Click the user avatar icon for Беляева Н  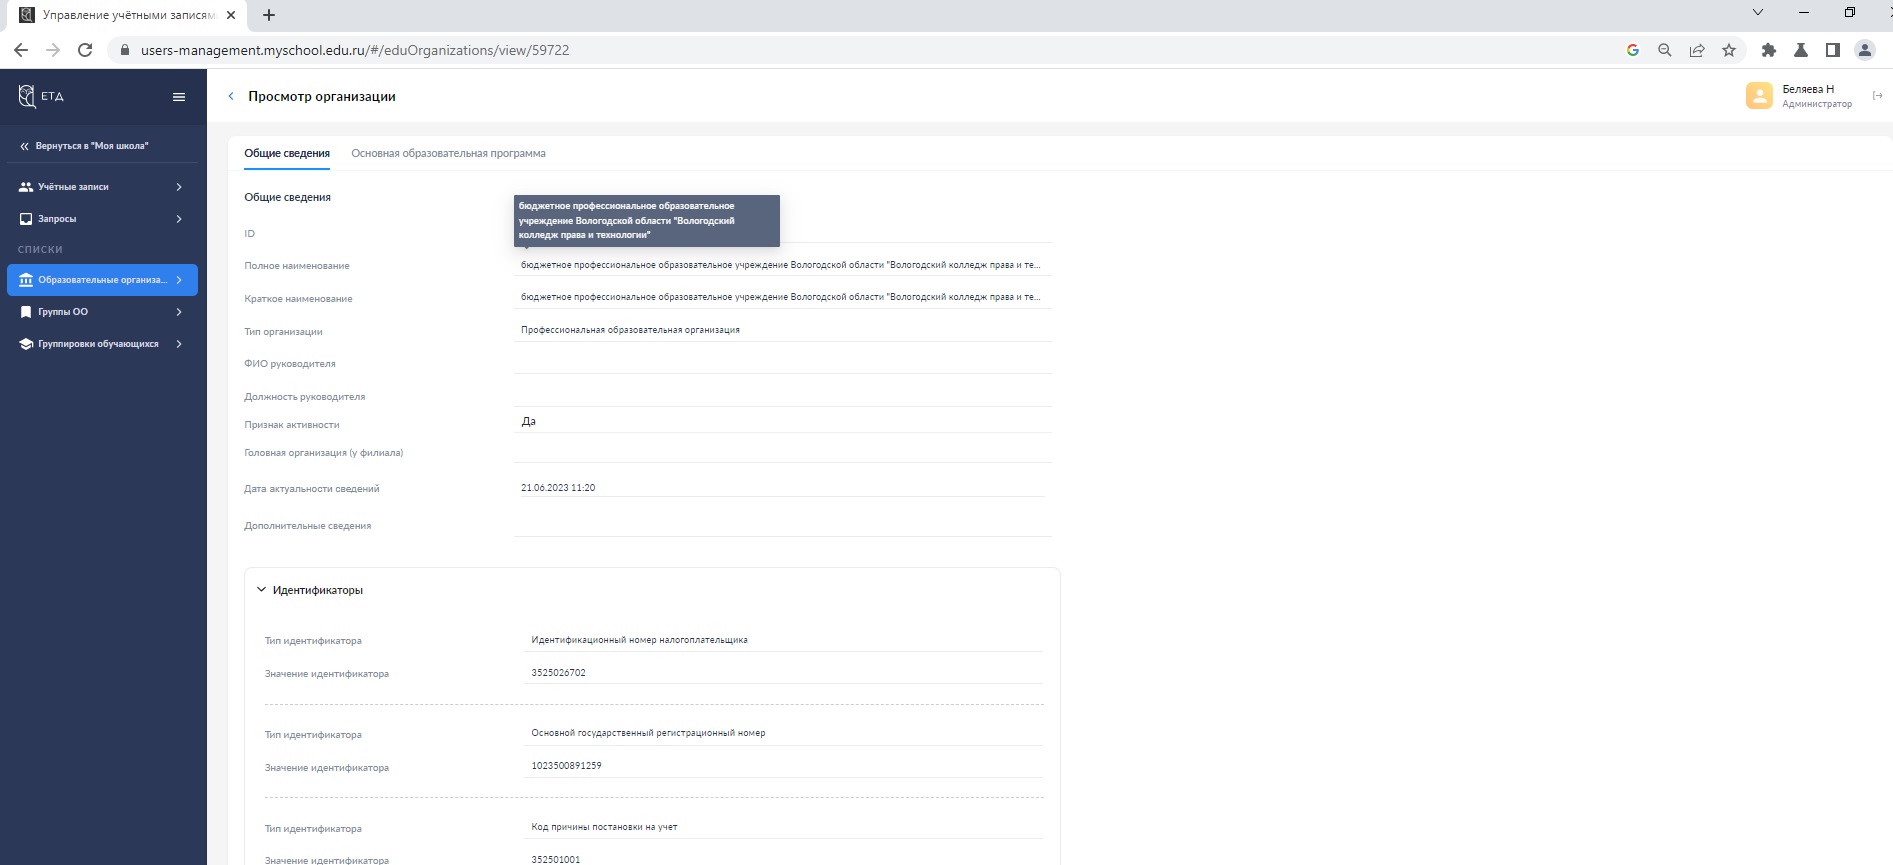pos(1758,96)
